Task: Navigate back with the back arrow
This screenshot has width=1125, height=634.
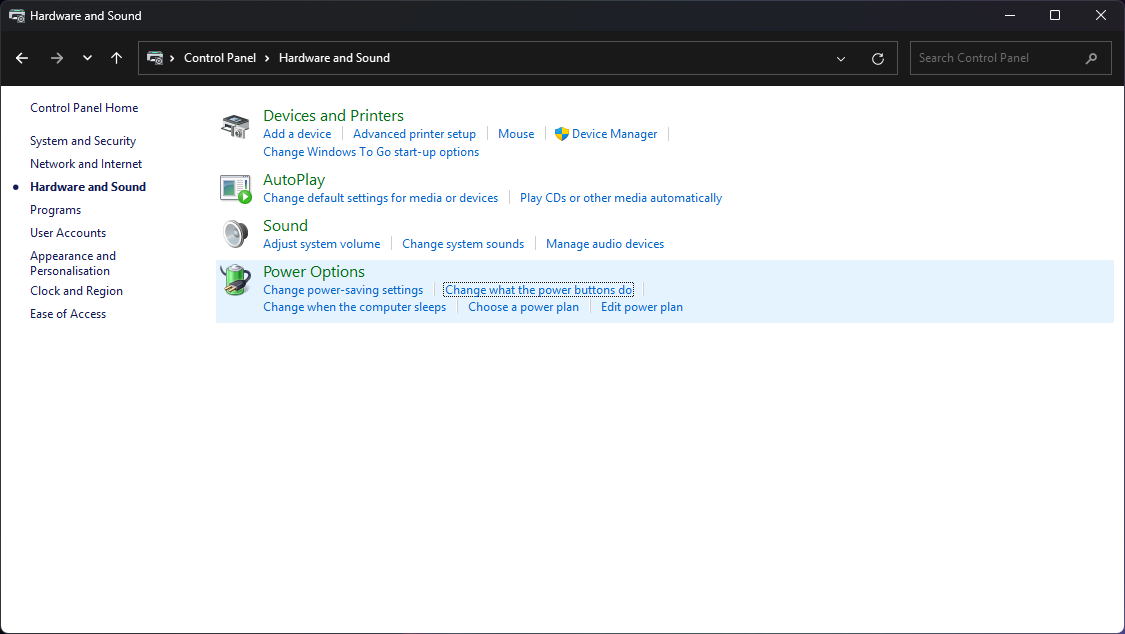Action: point(22,58)
